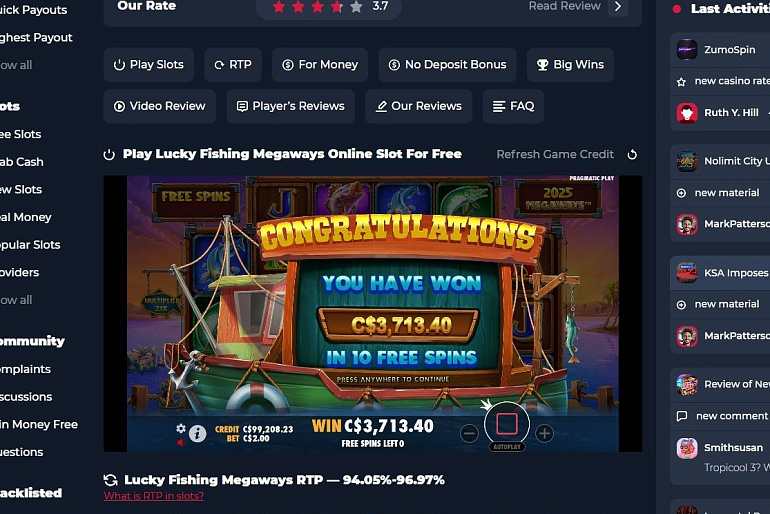Mute the slot game sound
770x514 pixels.
[x=181, y=443]
